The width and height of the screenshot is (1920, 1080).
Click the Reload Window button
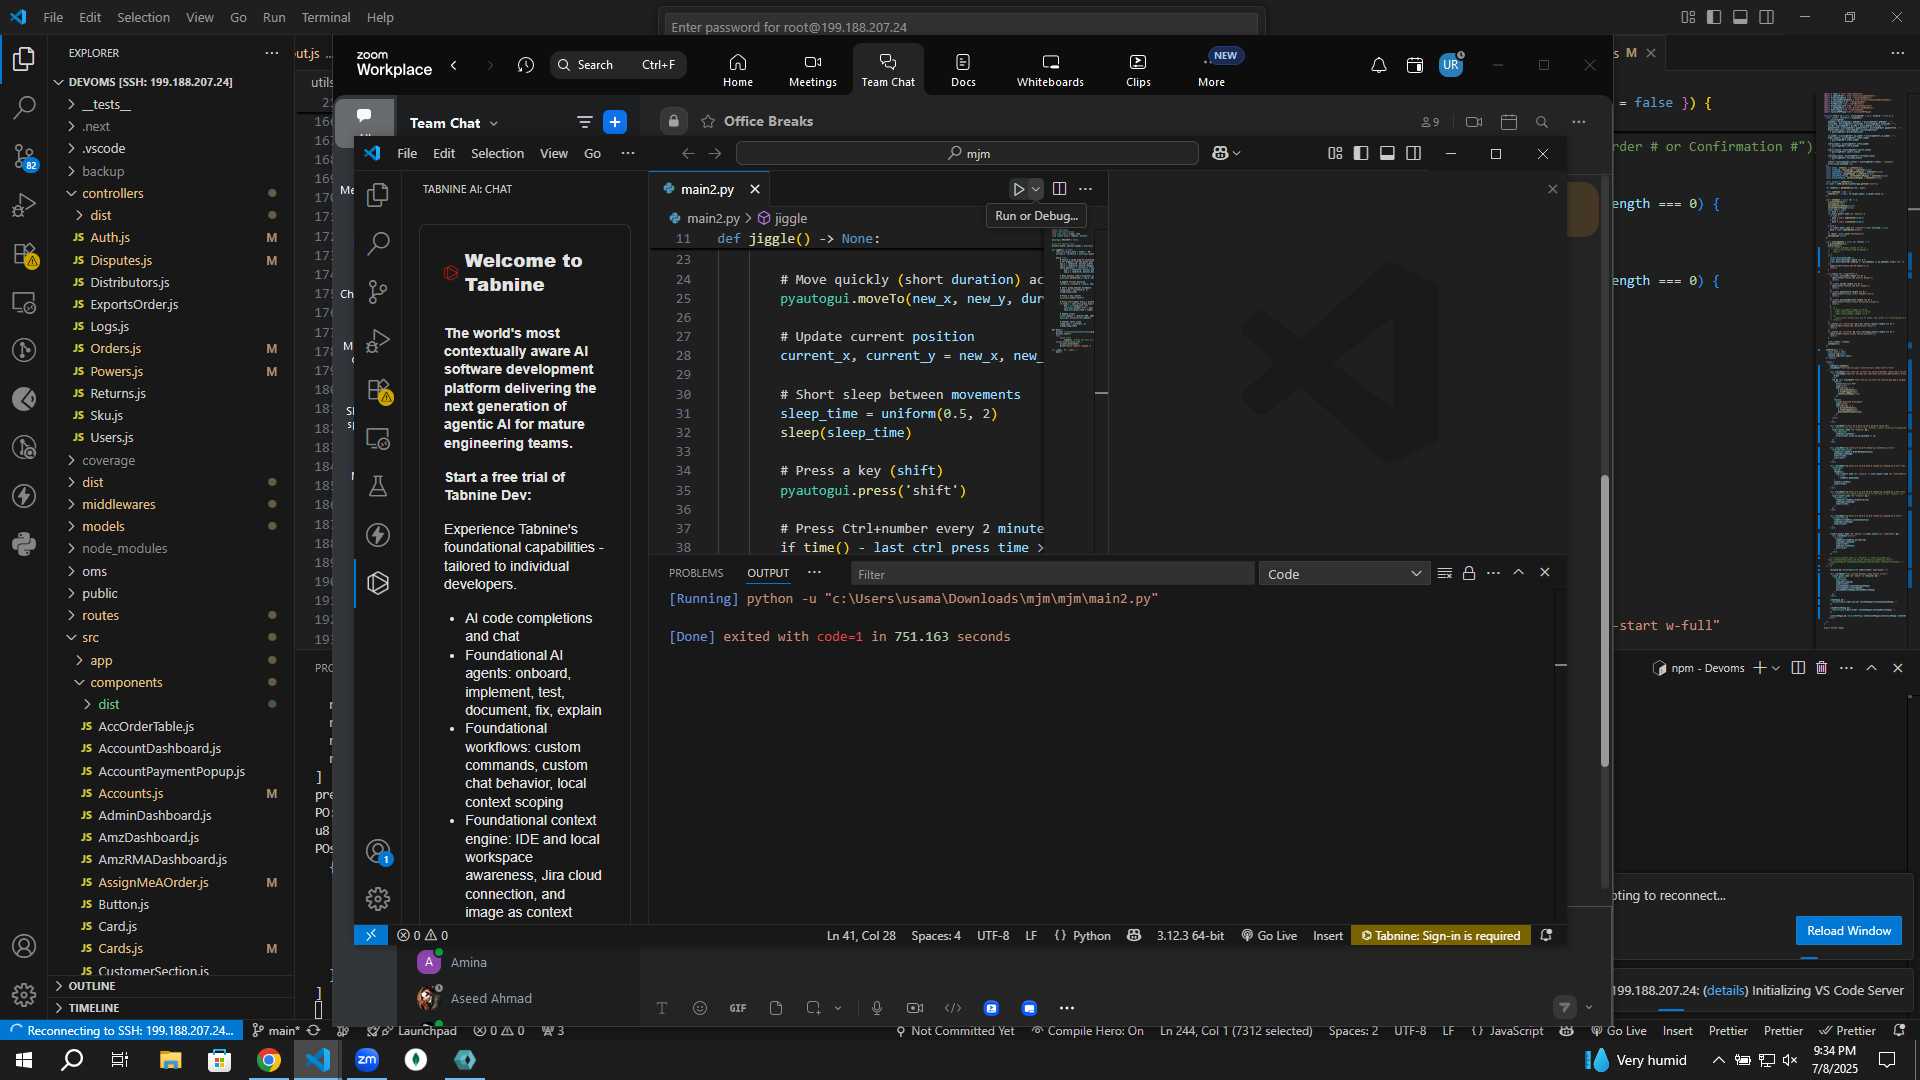(1848, 931)
